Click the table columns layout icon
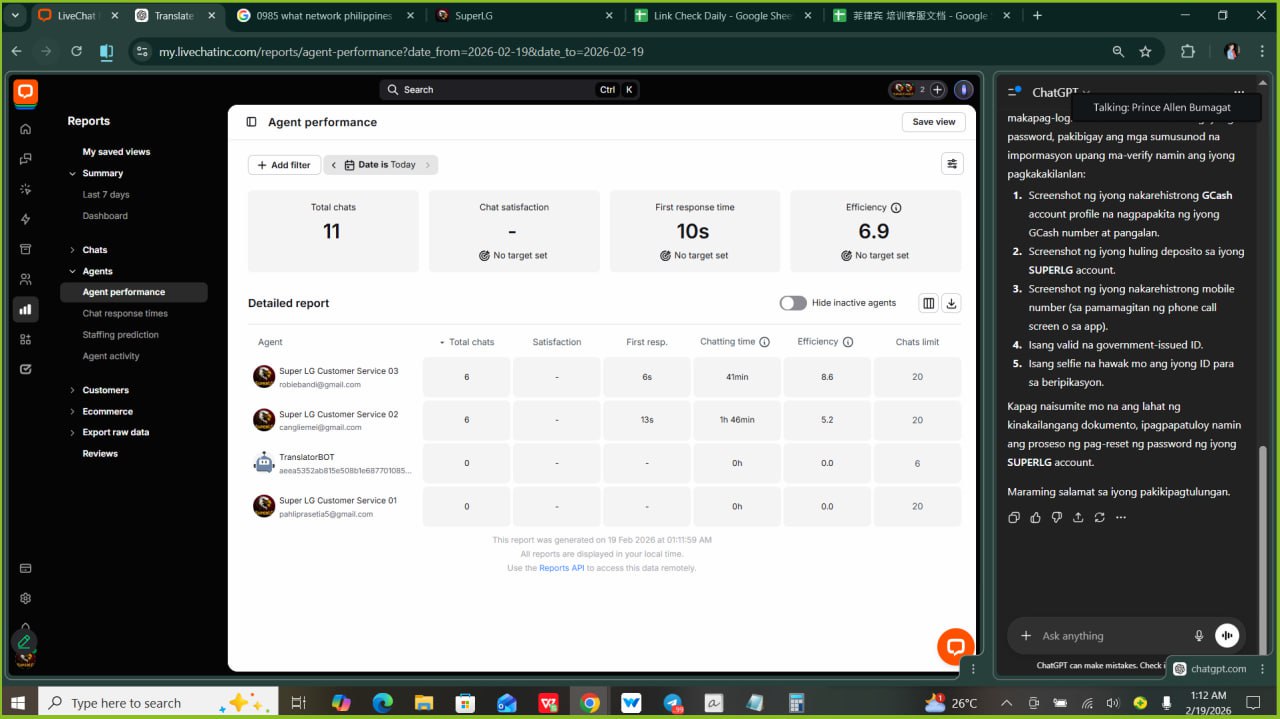Image resolution: width=1280 pixels, height=719 pixels. [x=929, y=303]
